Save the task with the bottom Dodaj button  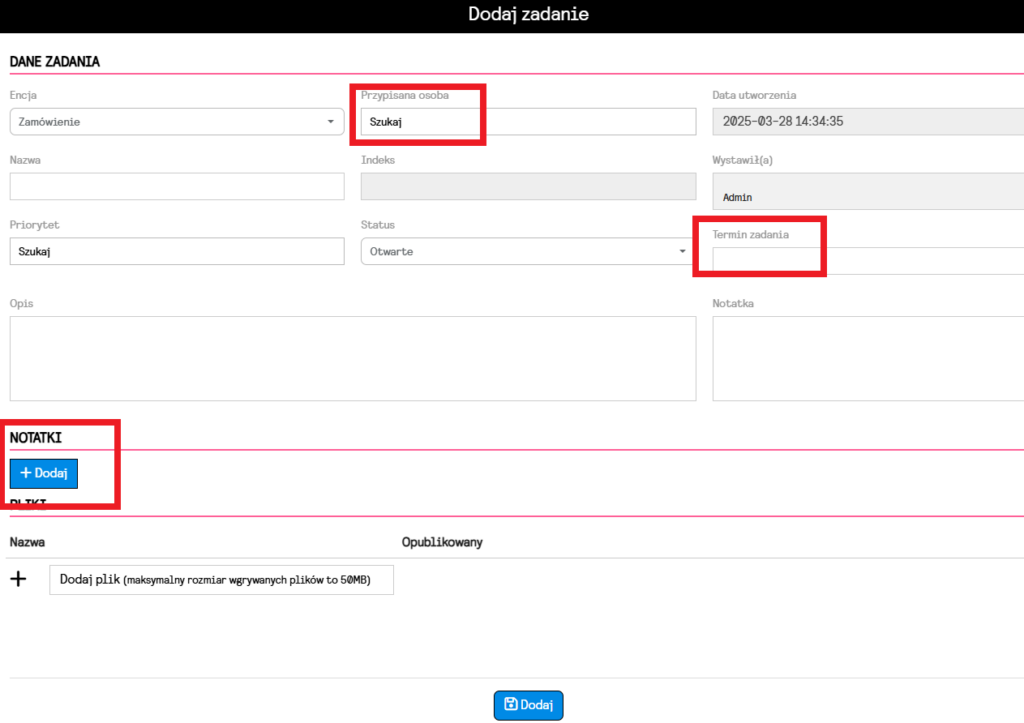[x=528, y=705]
